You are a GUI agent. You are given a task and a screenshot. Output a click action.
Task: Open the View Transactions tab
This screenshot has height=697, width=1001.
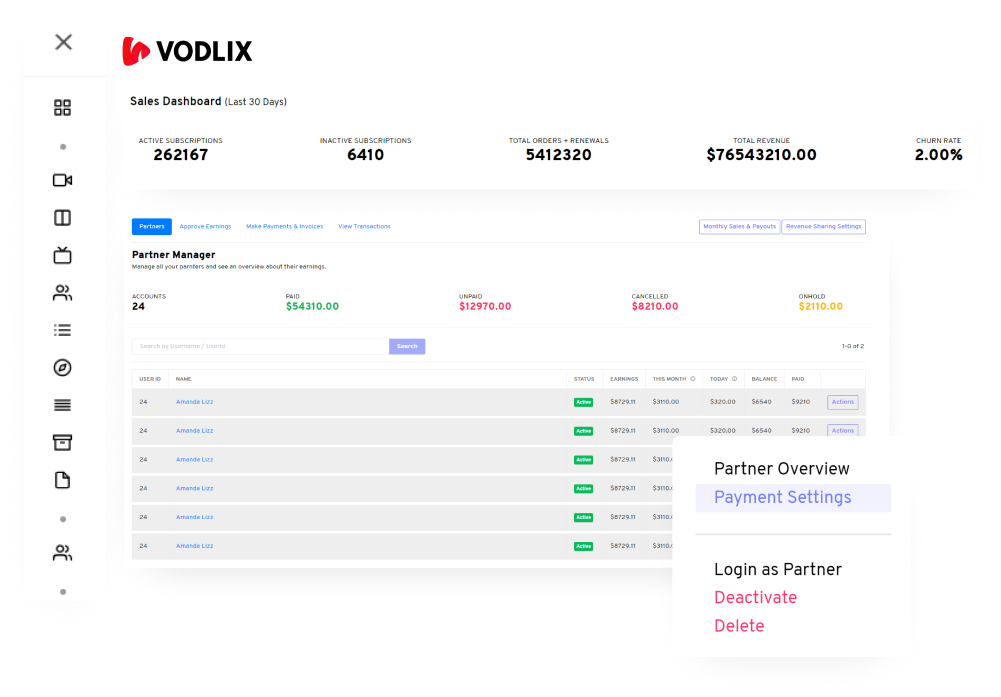(364, 227)
